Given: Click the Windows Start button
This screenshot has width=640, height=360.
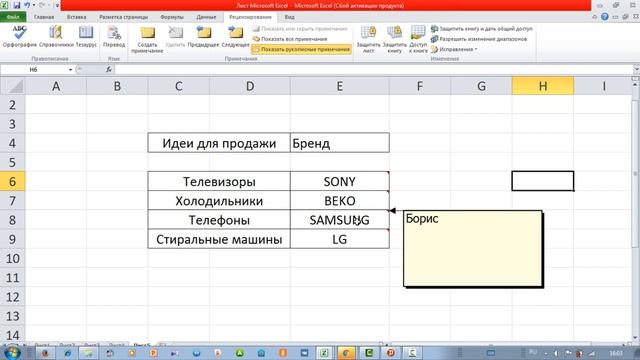Looking at the screenshot, I should [x=11, y=353].
